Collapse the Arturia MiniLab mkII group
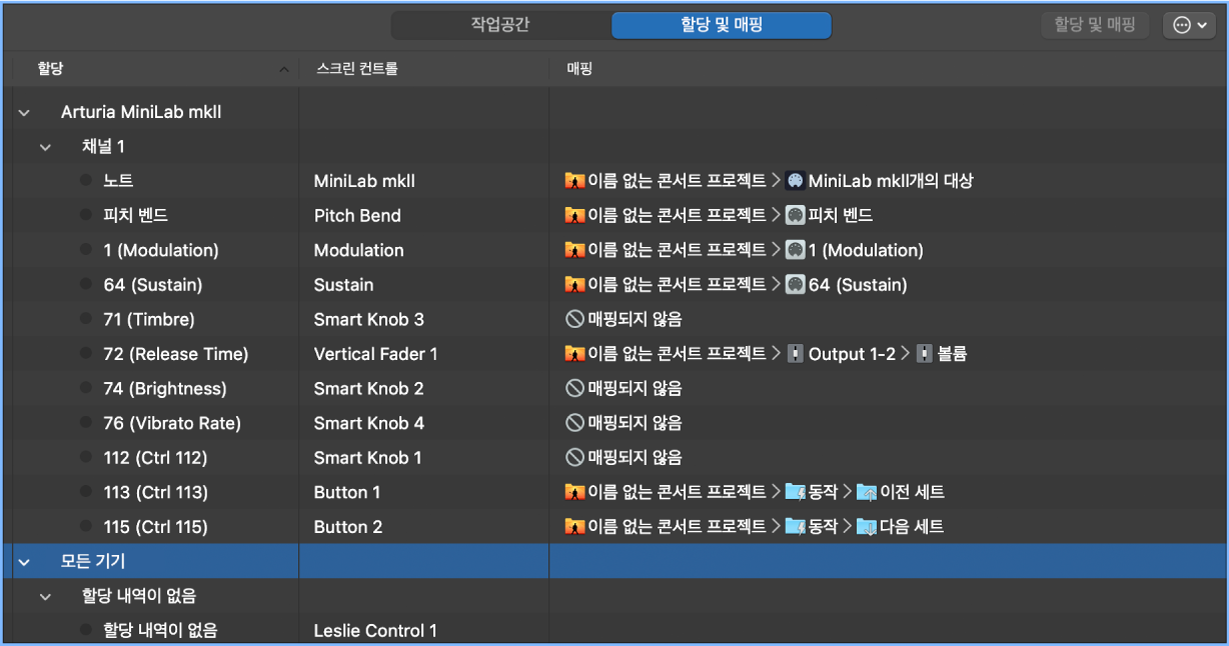The width and height of the screenshot is (1229, 646). click(x=24, y=113)
